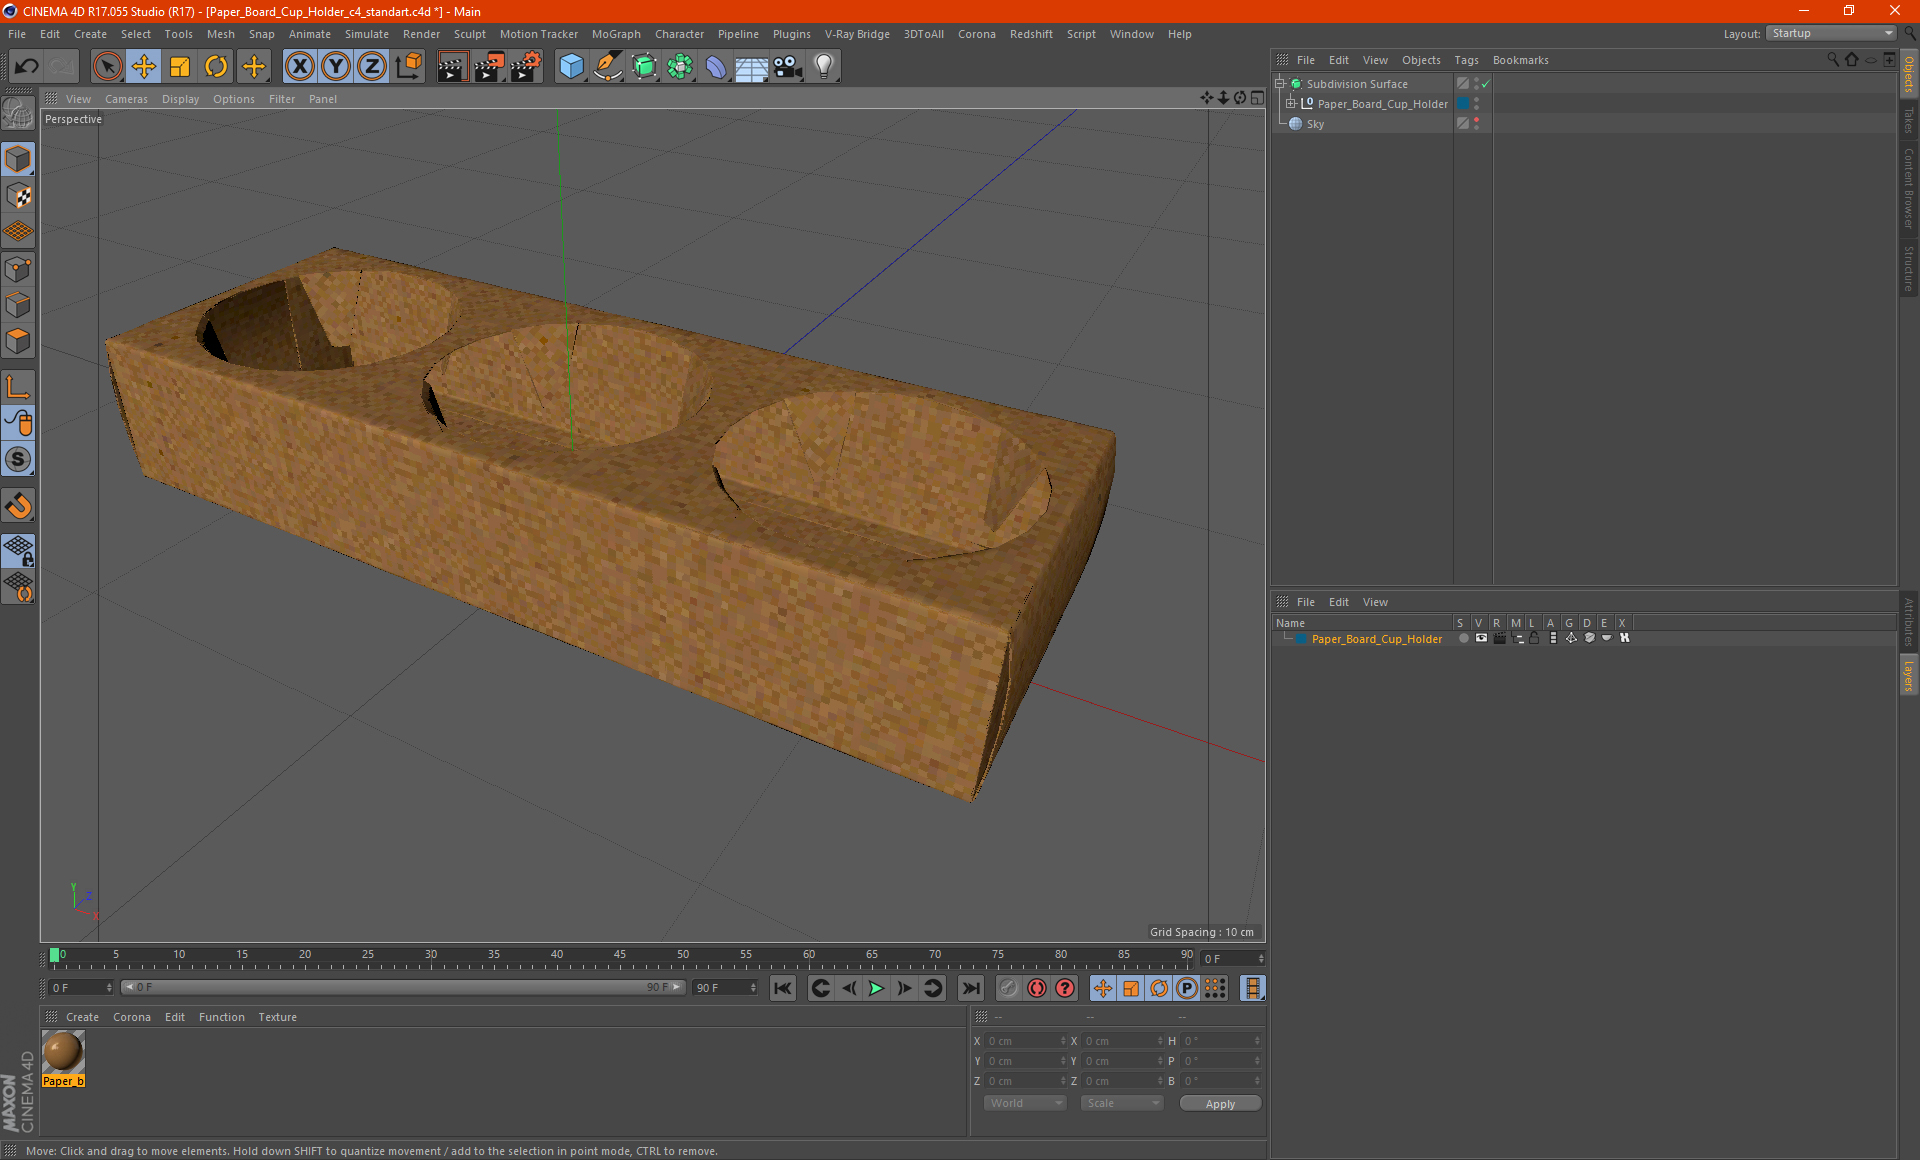
Task: Click frame 45 on timeline ruler
Action: coord(620,956)
